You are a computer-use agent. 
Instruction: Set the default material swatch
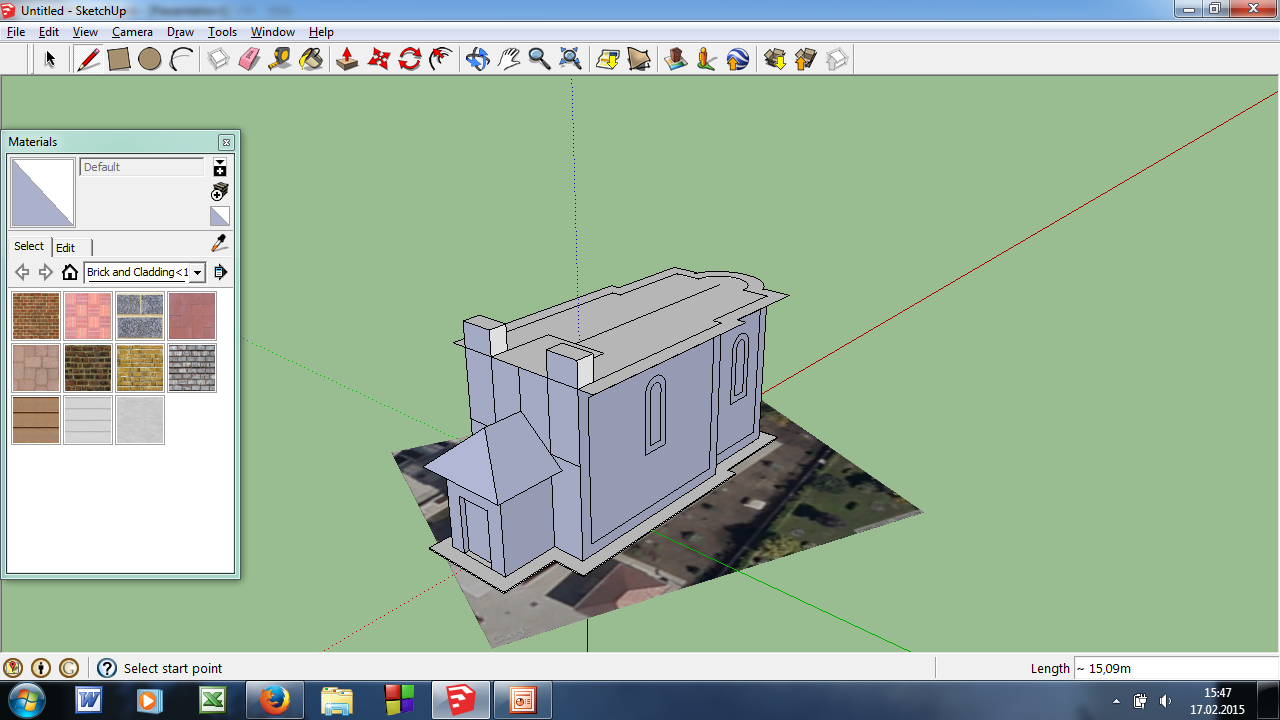point(220,216)
